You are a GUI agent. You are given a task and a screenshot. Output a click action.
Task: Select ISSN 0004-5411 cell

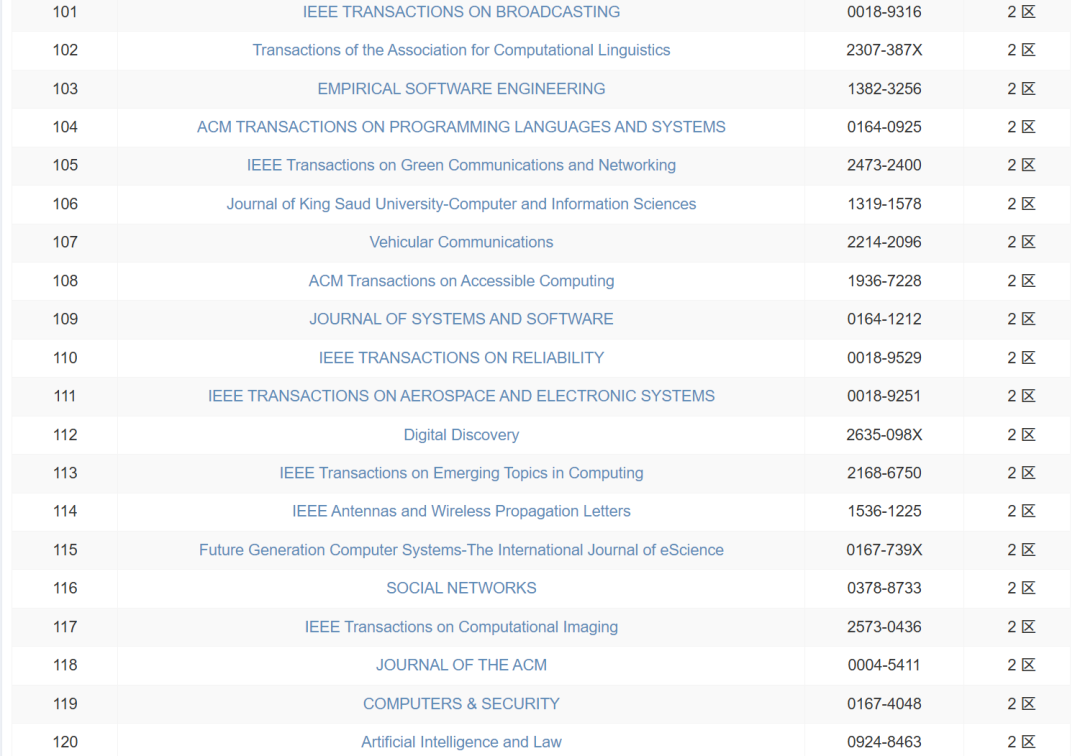884,665
